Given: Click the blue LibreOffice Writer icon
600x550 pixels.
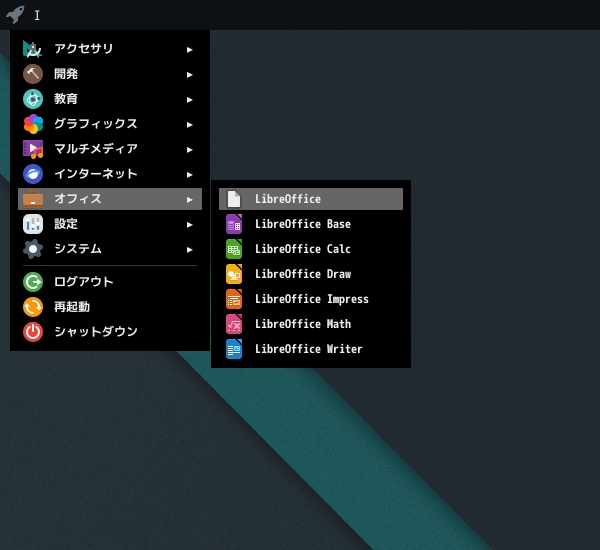Looking at the screenshot, I should coord(234,349).
